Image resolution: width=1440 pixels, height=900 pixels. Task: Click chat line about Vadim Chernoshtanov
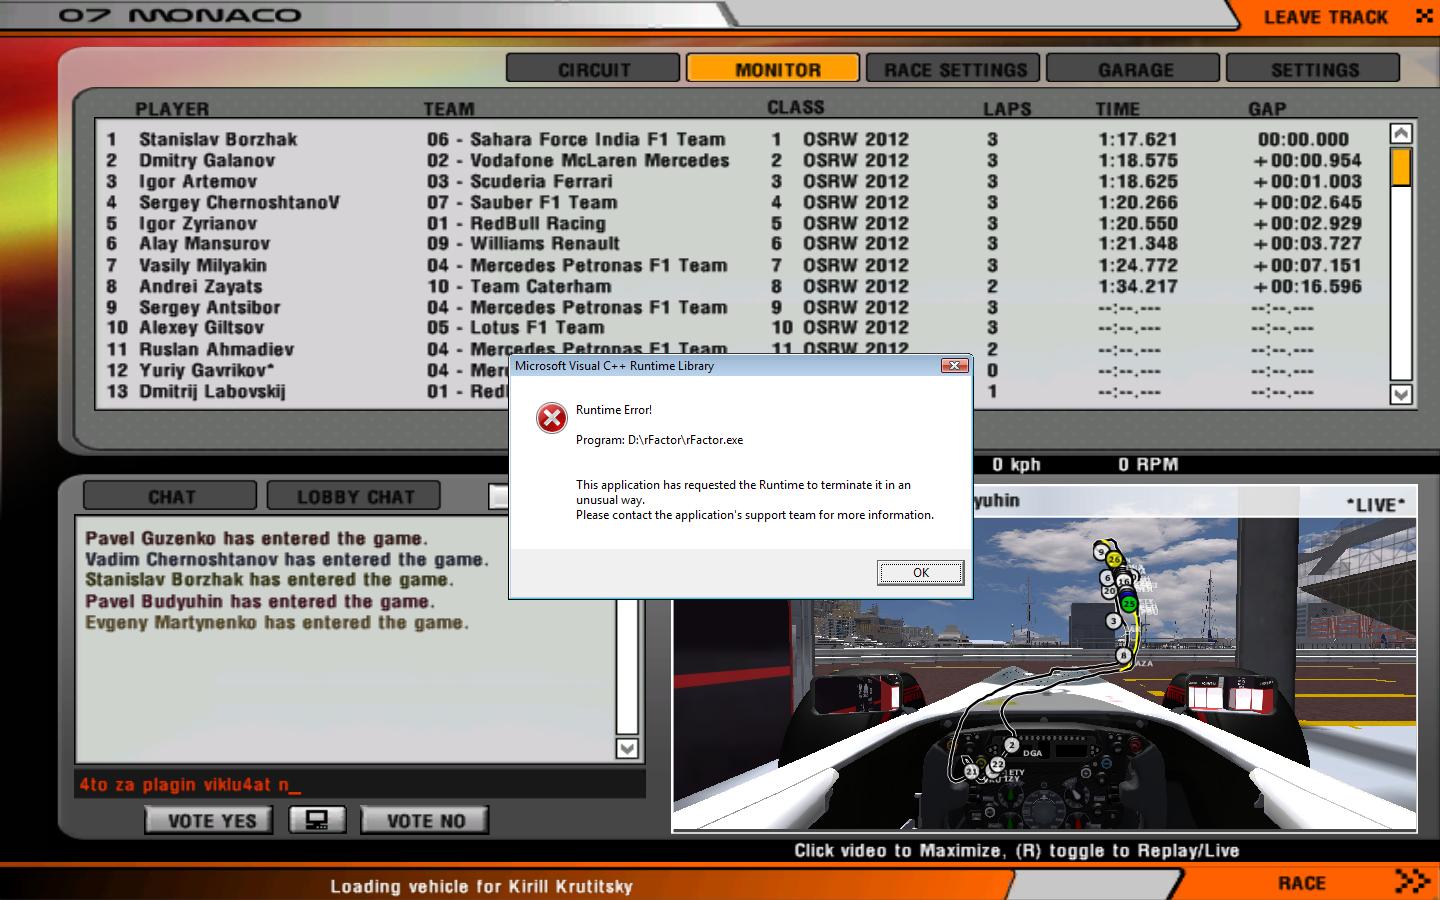coord(287,559)
